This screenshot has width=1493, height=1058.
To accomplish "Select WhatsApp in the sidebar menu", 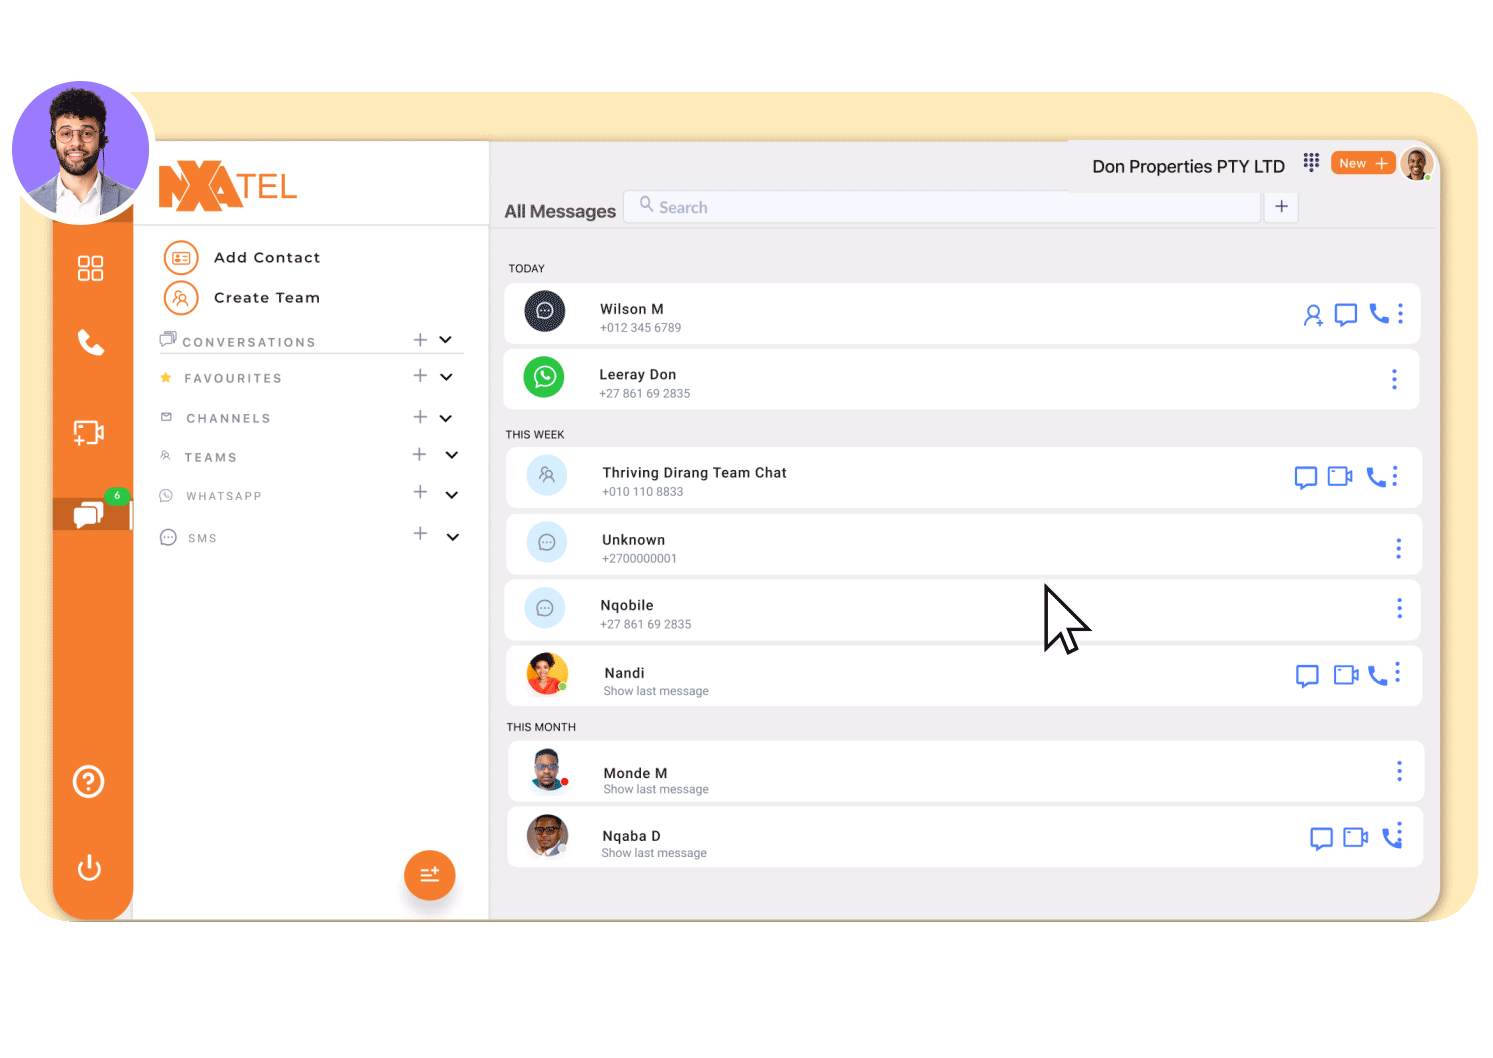I will coord(223,496).
